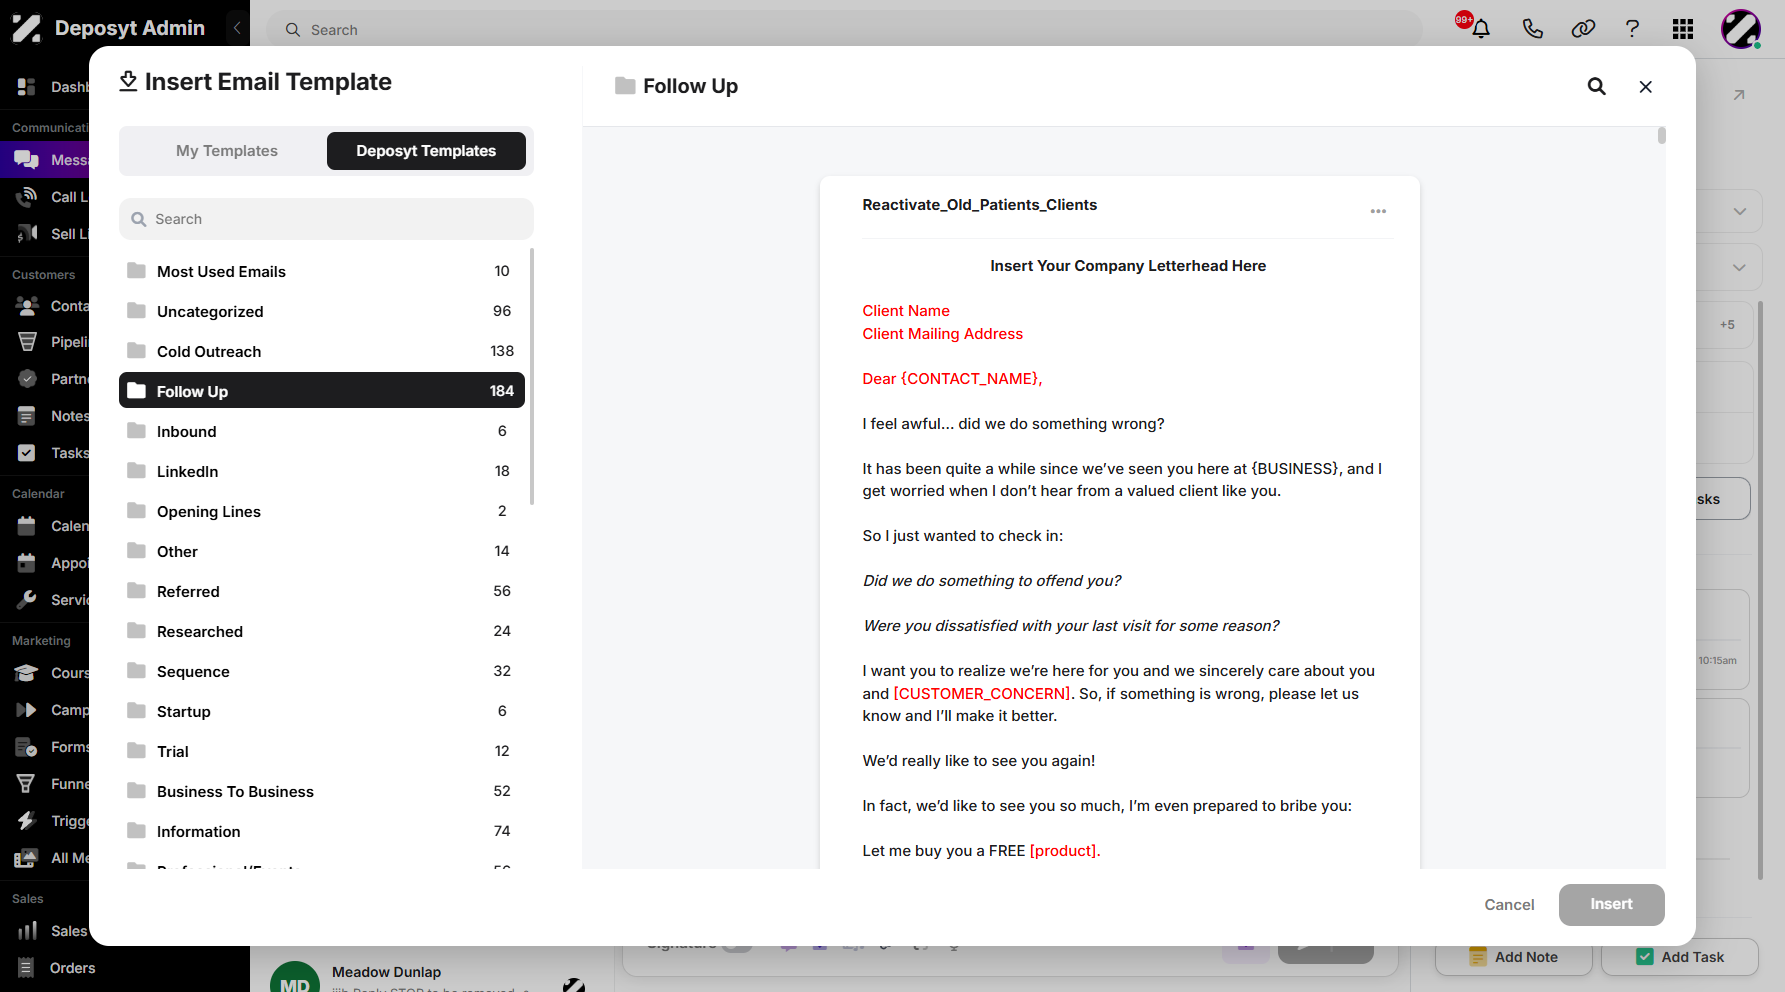Select the Cold Outreach folder
1785x992 pixels.
coord(322,351)
